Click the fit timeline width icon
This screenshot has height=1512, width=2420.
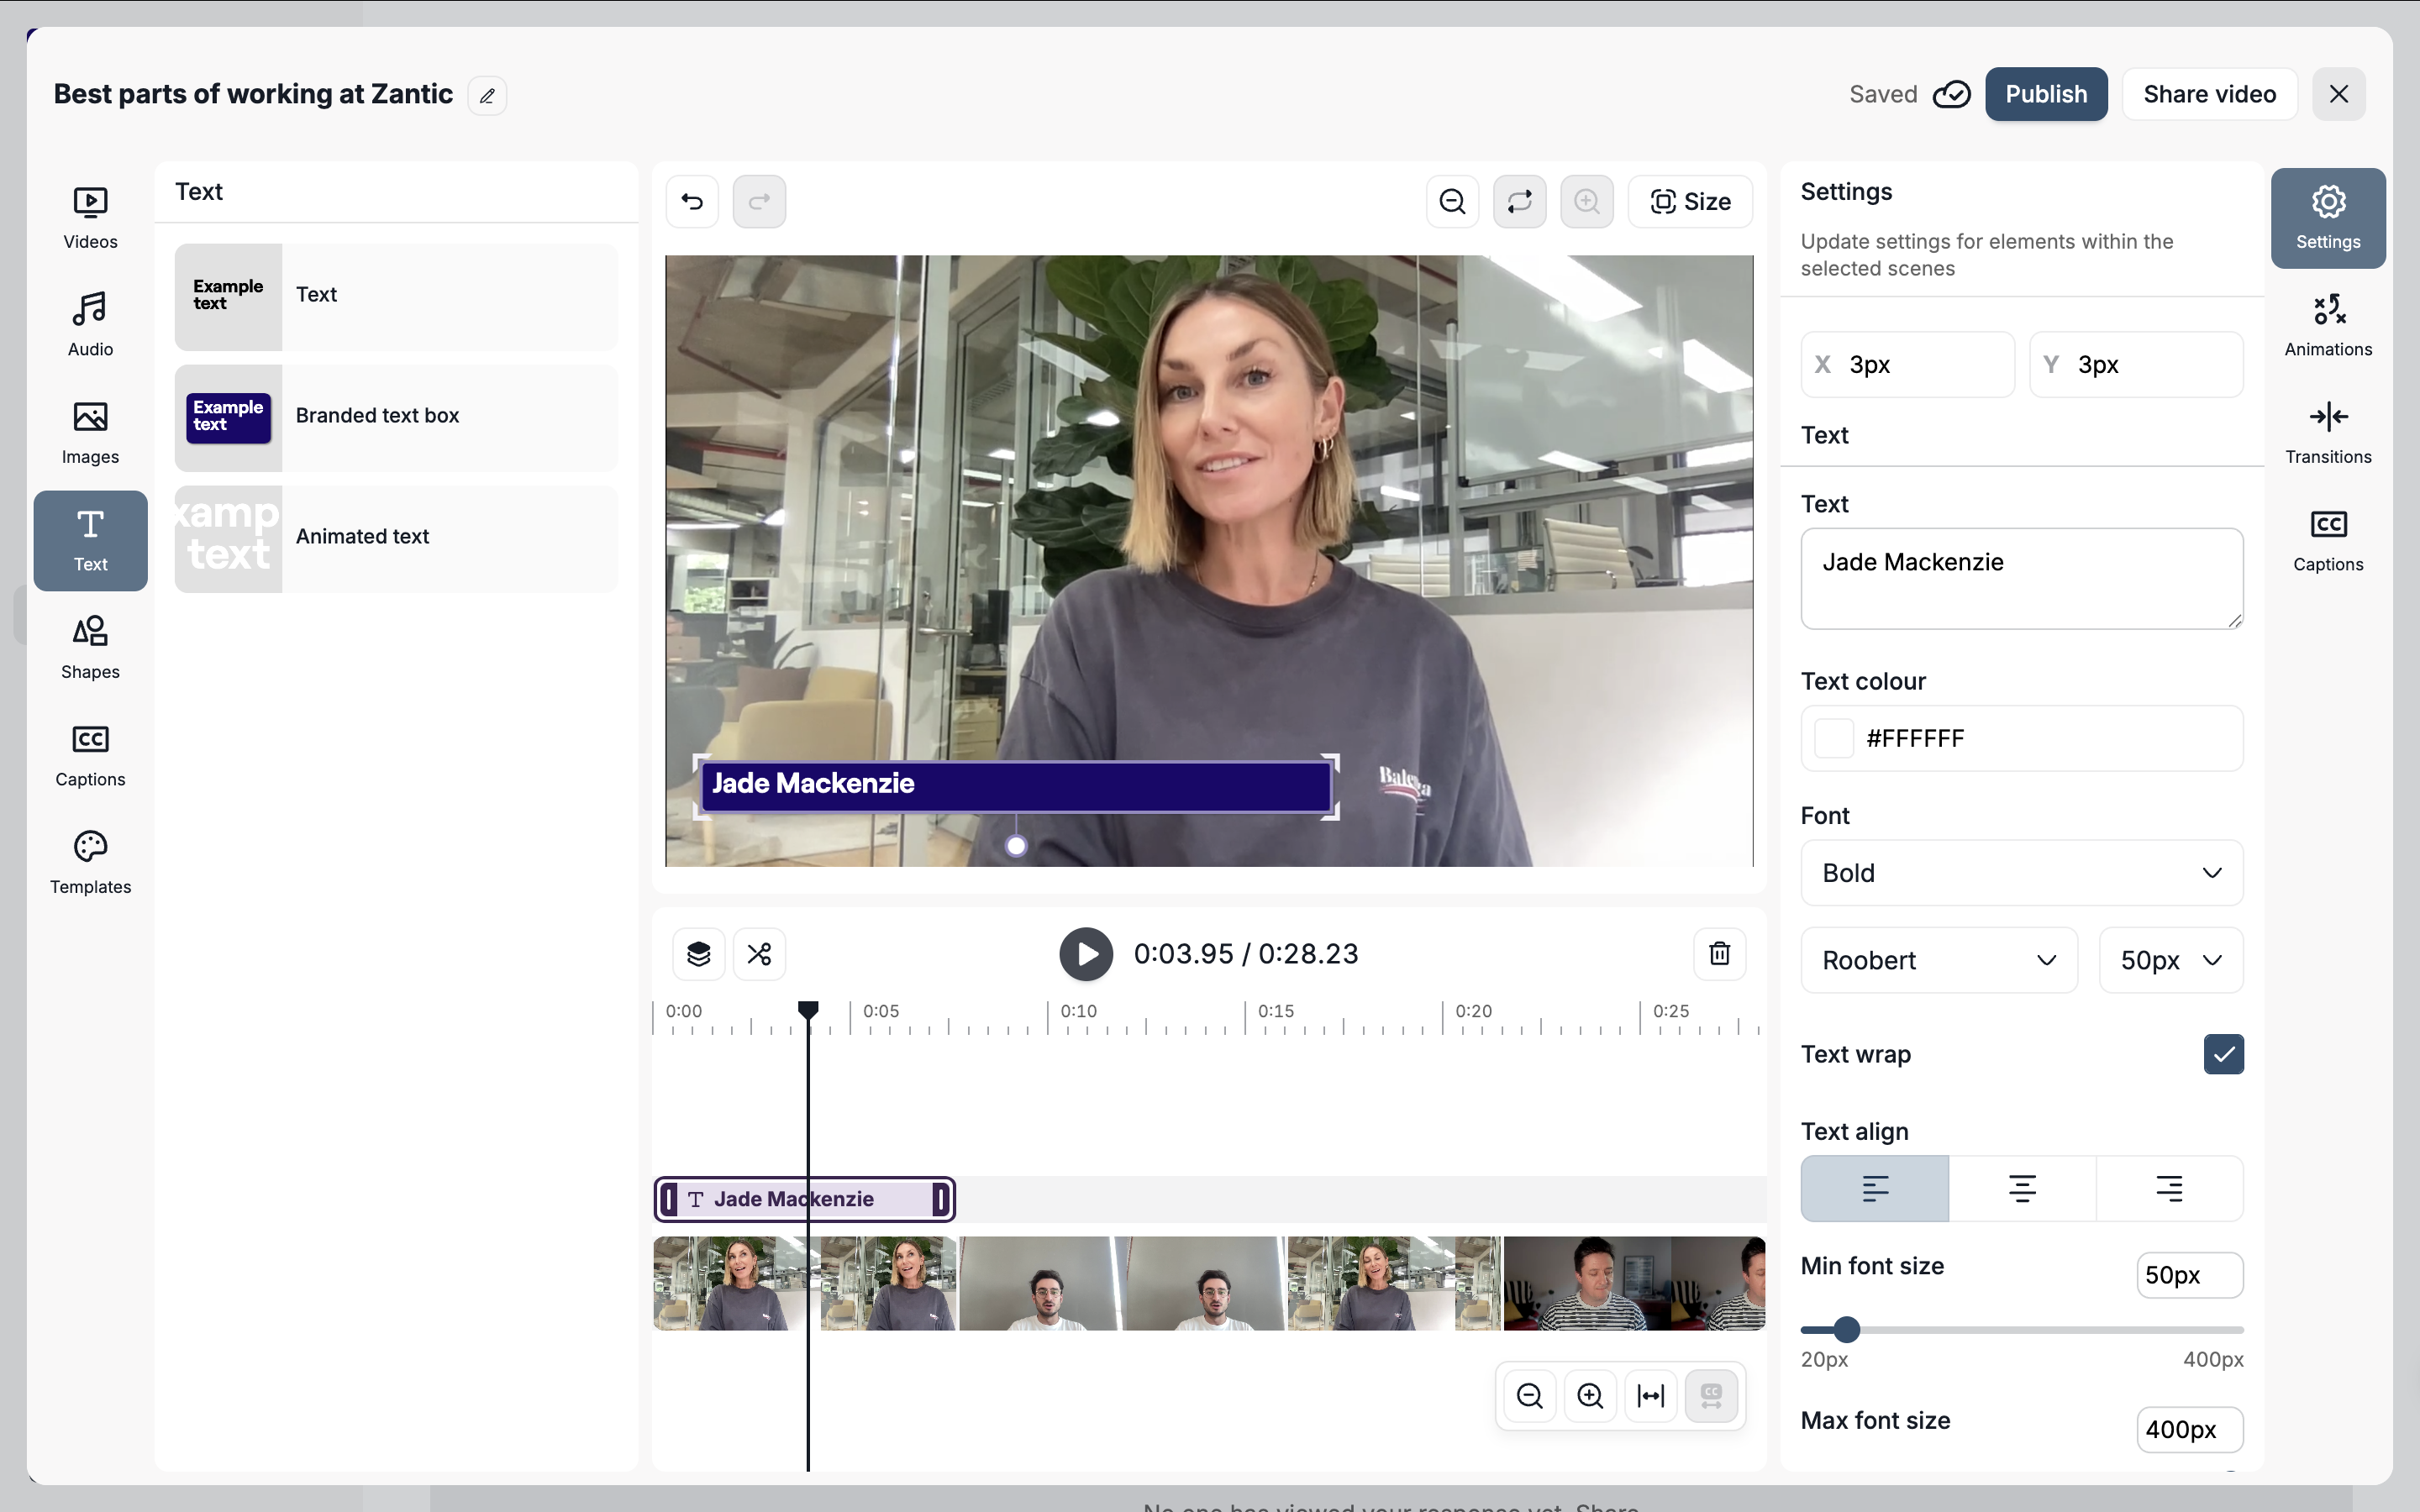1650,1395
